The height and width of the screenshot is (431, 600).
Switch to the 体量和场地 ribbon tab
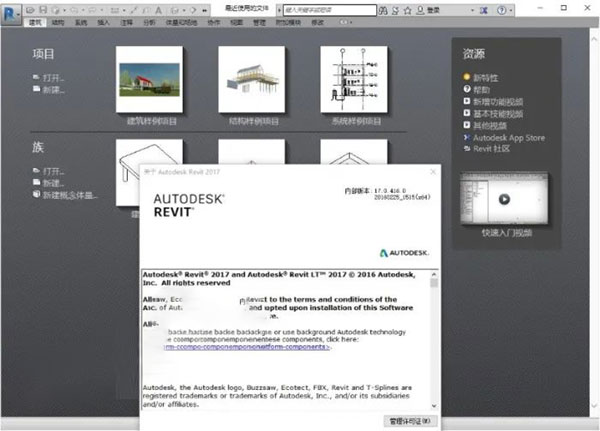coord(181,23)
